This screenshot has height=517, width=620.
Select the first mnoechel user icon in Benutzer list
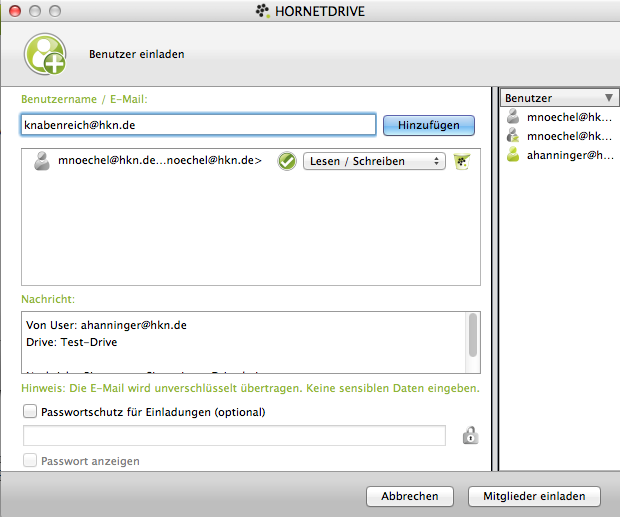[x=514, y=117]
